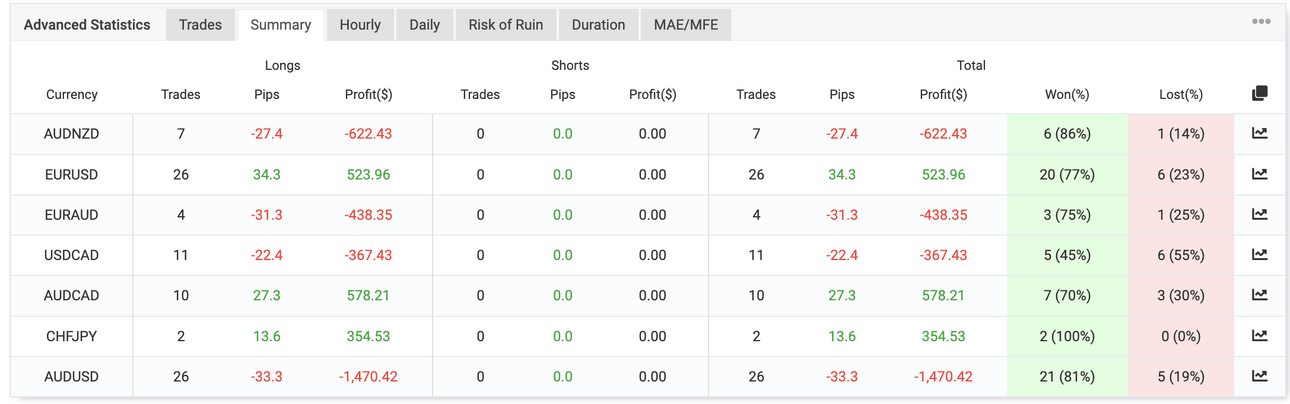The width and height of the screenshot is (1290, 404).
Task: Click the Lost(%) column header
Action: pyautogui.click(x=1181, y=94)
